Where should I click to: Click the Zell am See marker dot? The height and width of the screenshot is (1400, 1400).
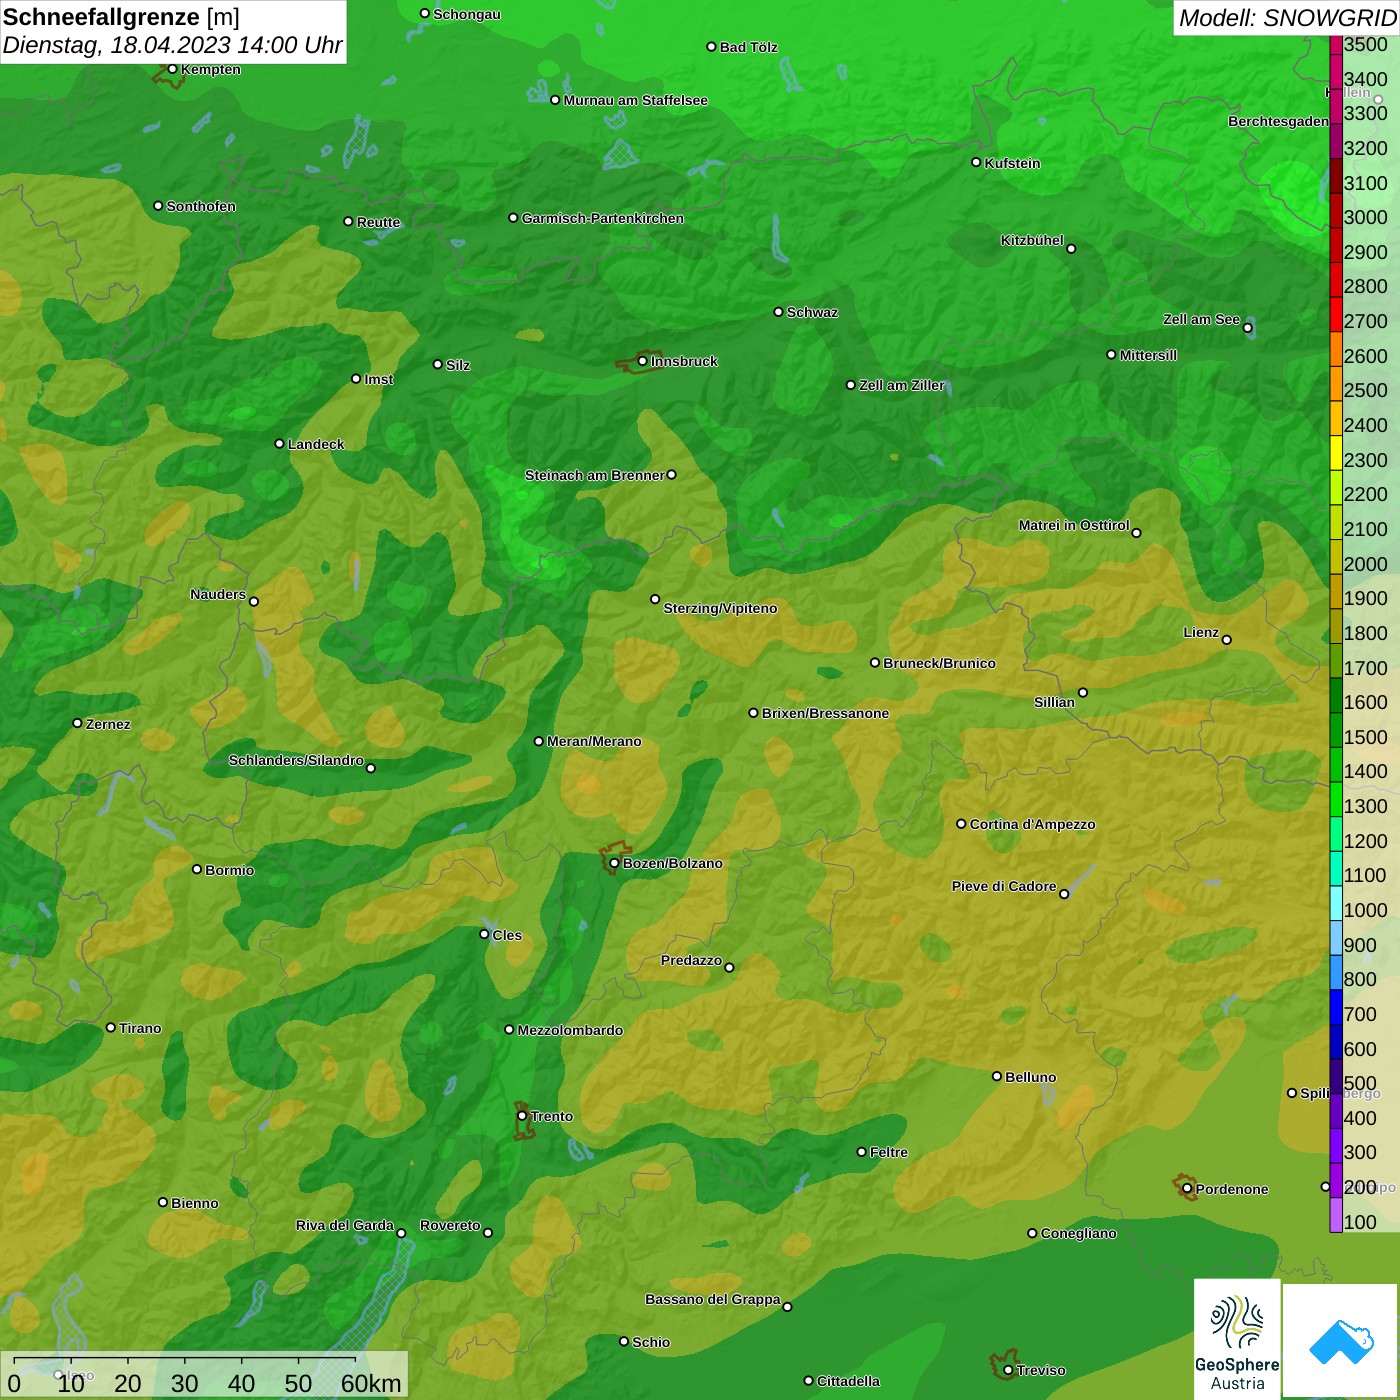[x=1247, y=328]
